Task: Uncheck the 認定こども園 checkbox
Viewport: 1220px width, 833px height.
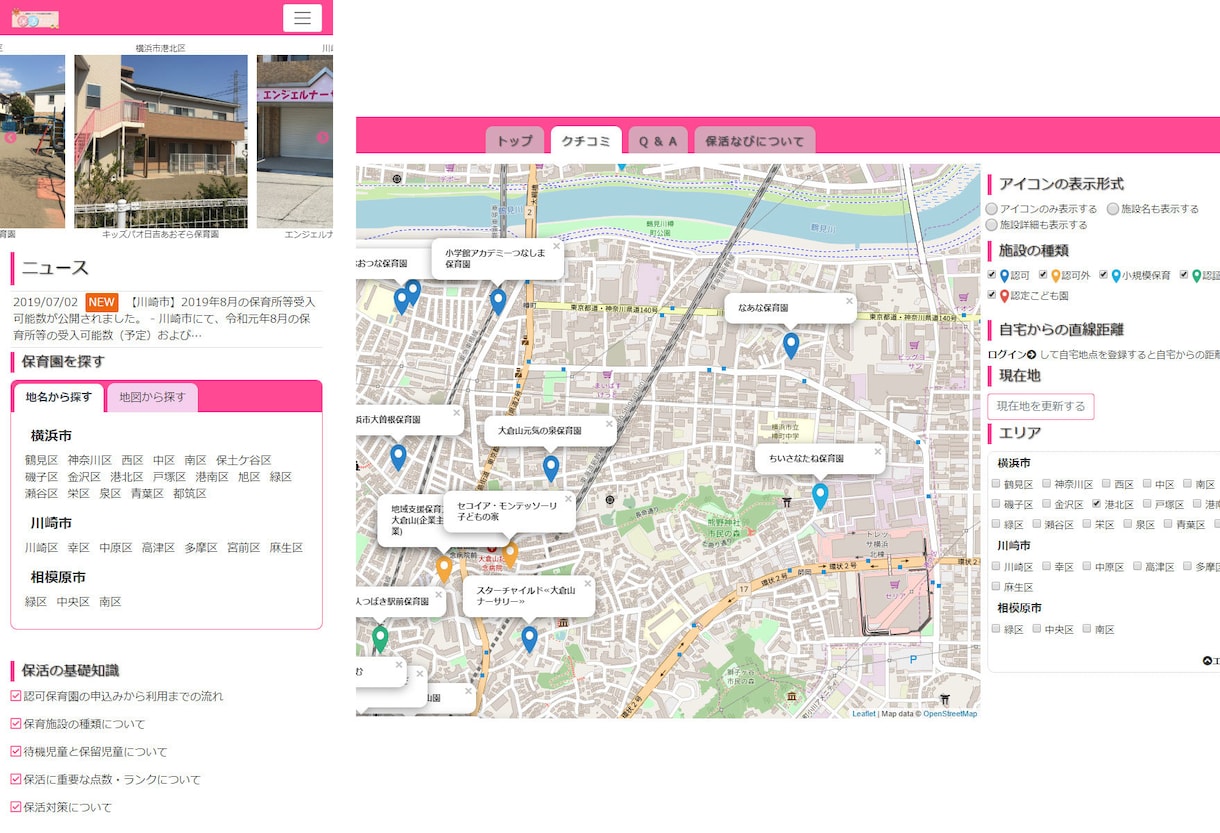Action: (992, 295)
